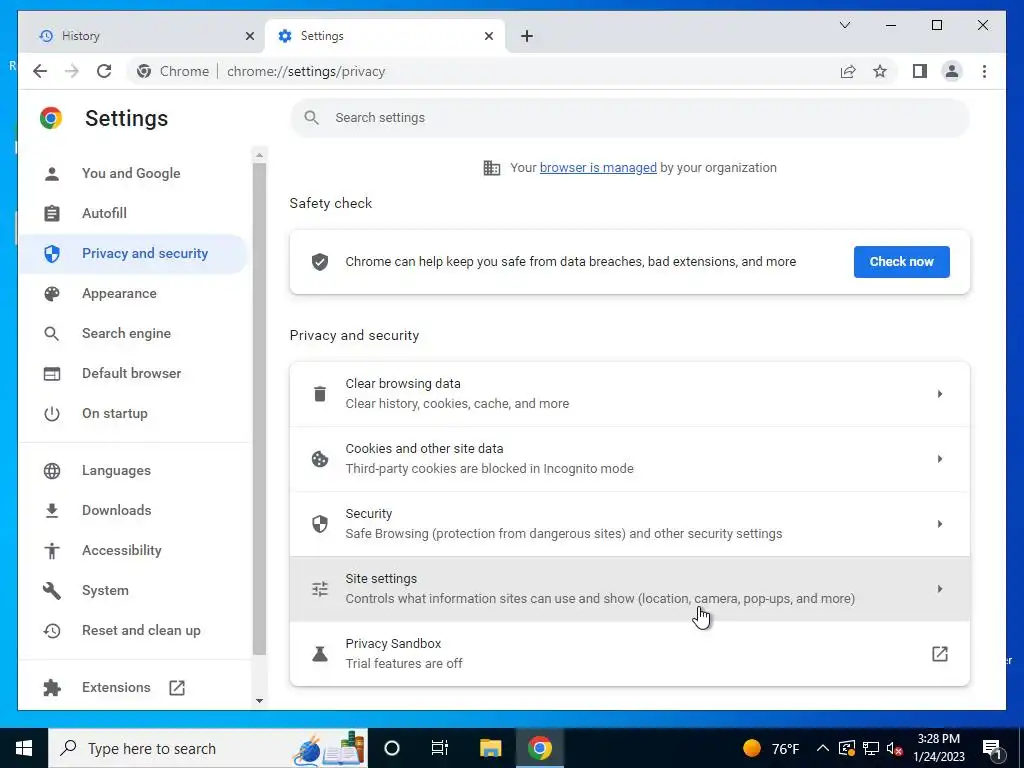The height and width of the screenshot is (768, 1024).
Task: Click the Search settings field
Action: click(630, 118)
